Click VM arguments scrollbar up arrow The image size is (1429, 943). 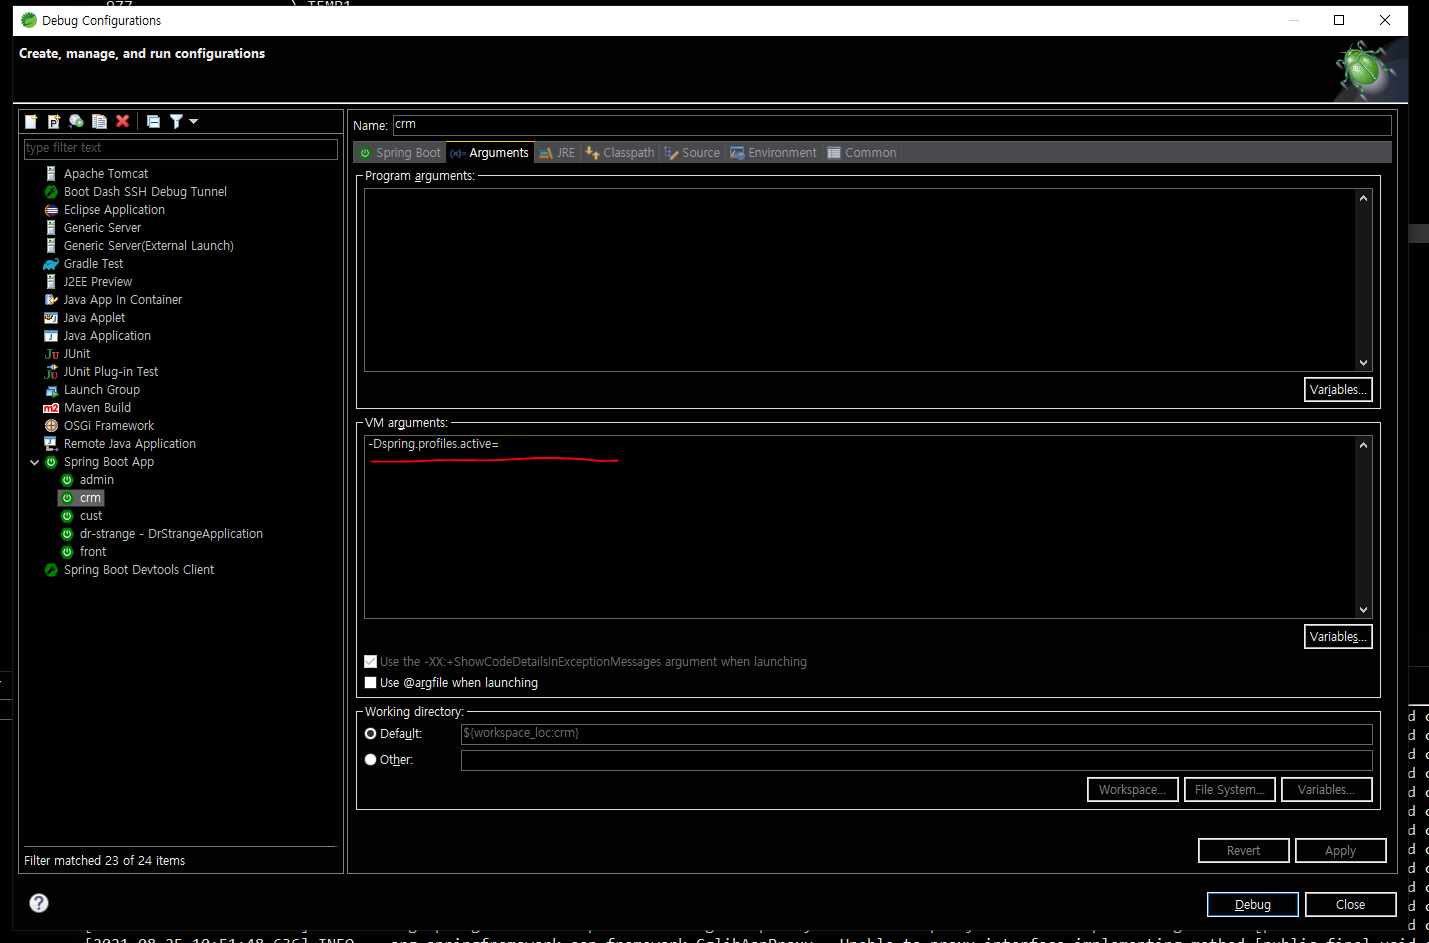pos(1363,445)
